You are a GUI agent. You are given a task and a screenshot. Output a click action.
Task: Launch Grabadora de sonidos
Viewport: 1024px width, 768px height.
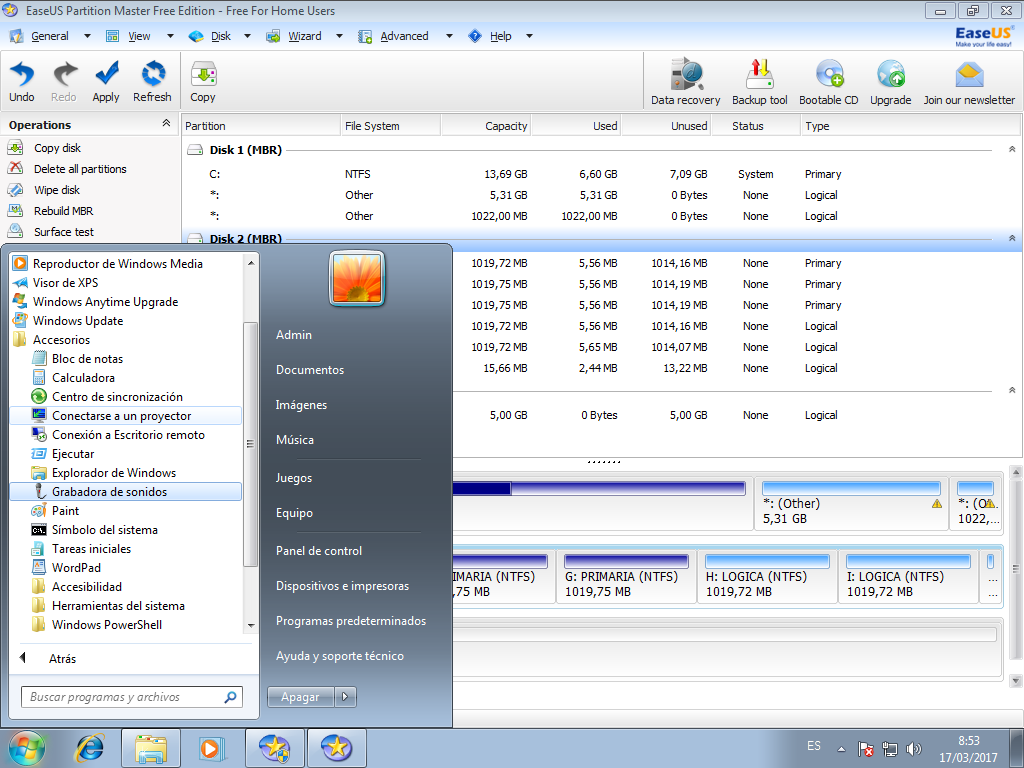[x=125, y=492]
